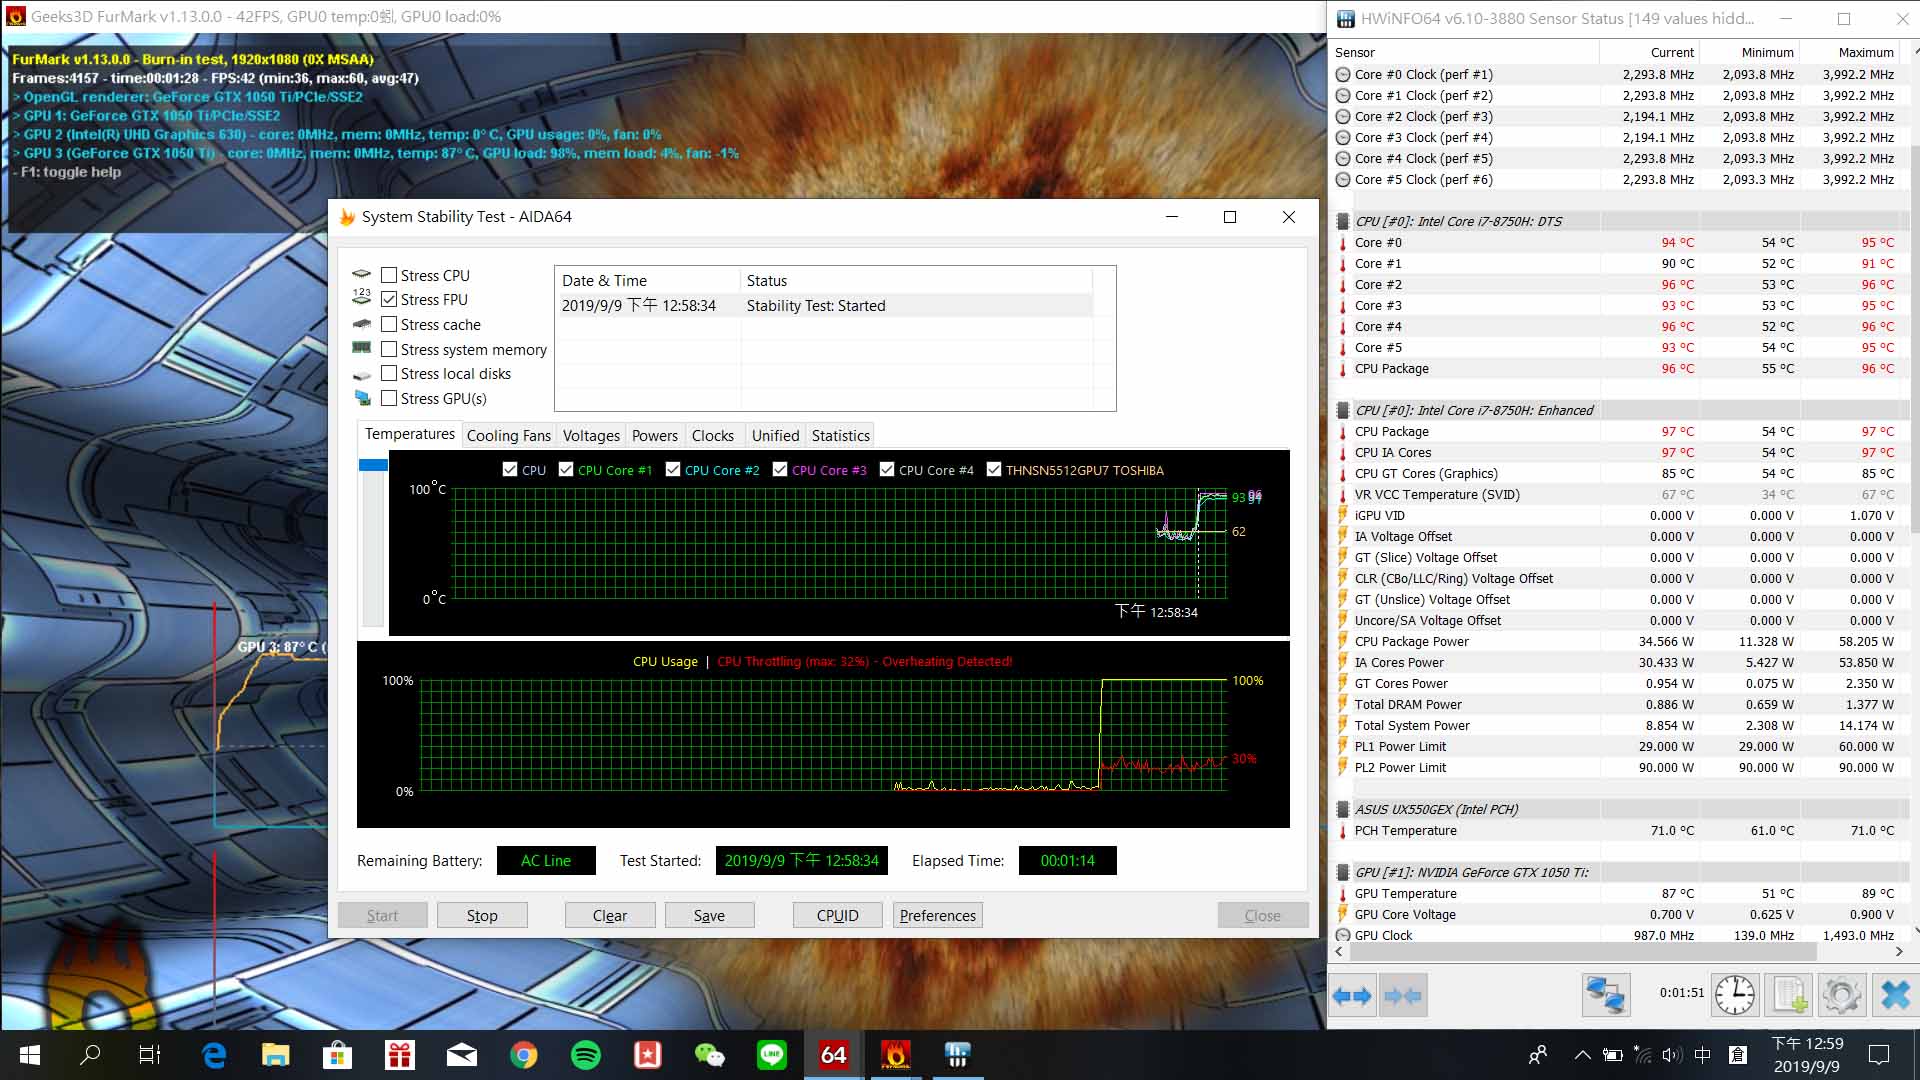Open Task View on the taskbar
1920x1080 pixels.
point(150,1055)
